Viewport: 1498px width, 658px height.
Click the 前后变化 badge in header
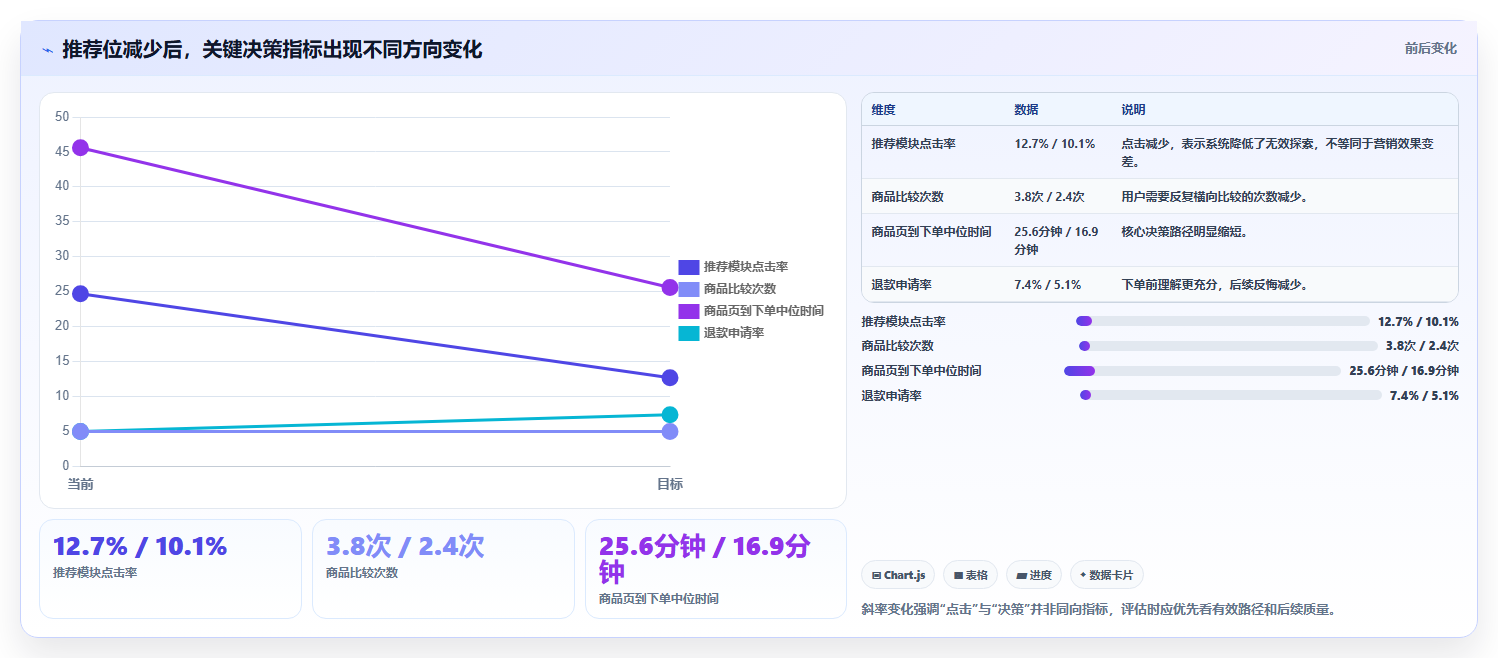(1430, 48)
